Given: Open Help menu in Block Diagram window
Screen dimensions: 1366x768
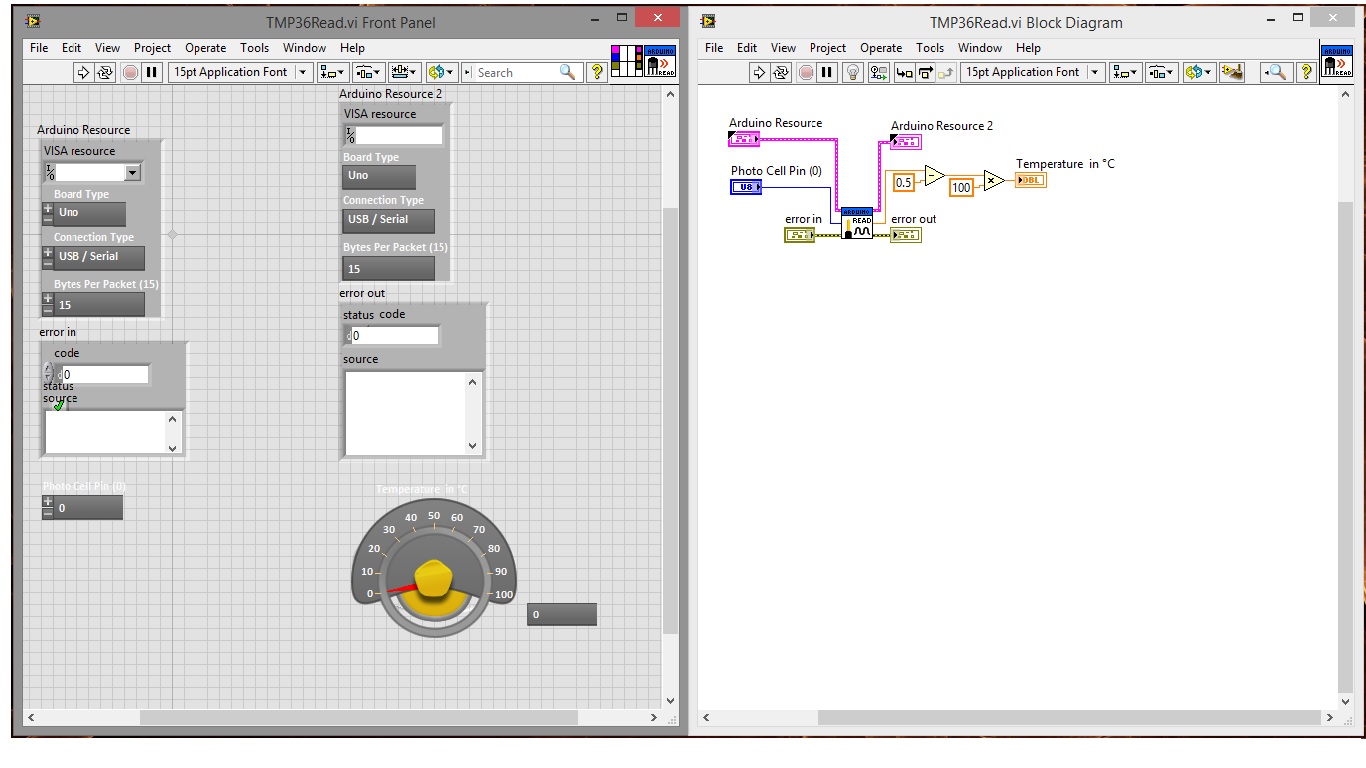Looking at the screenshot, I should 1029,48.
